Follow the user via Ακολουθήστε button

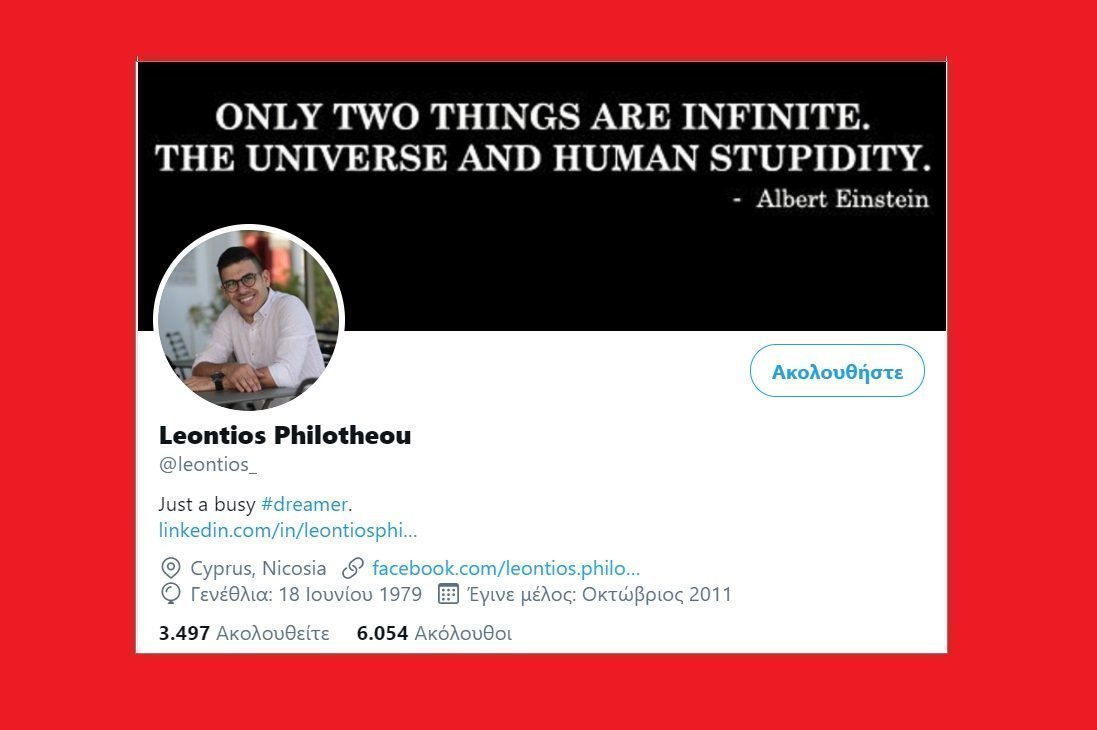[x=837, y=371]
